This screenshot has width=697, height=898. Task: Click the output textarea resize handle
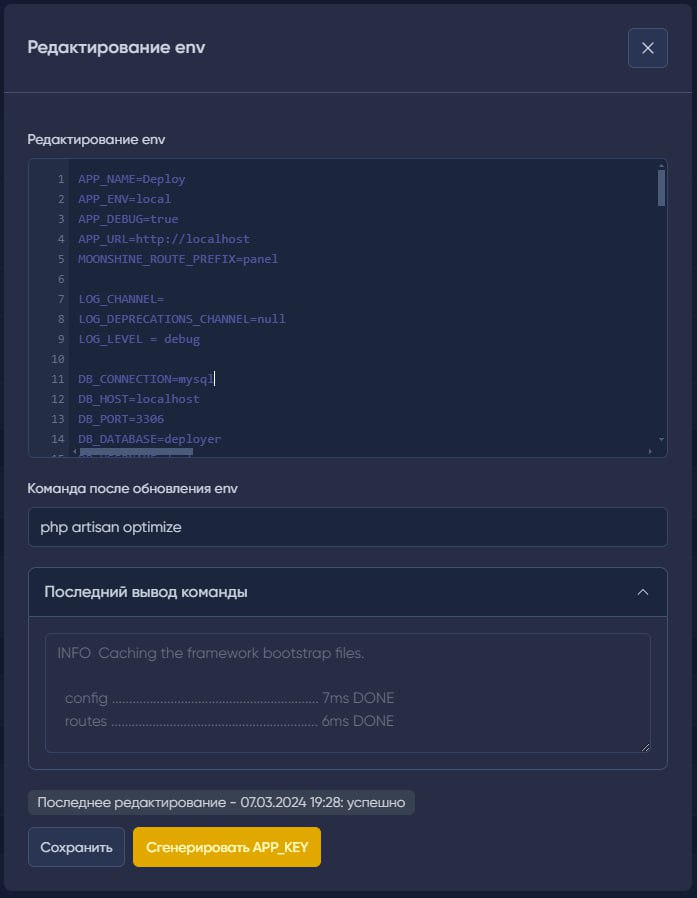(x=645, y=746)
